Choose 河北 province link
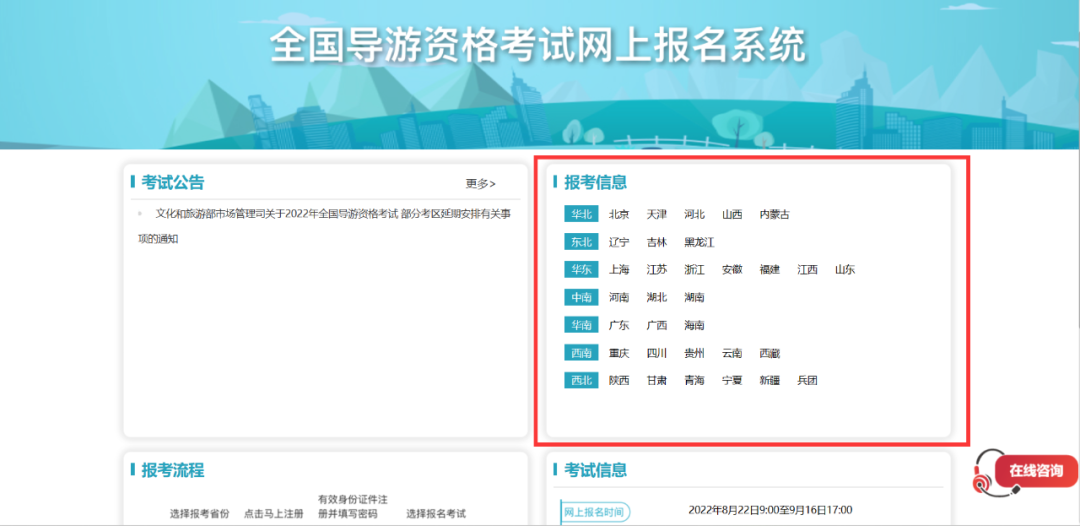 [x=694, y=214]
